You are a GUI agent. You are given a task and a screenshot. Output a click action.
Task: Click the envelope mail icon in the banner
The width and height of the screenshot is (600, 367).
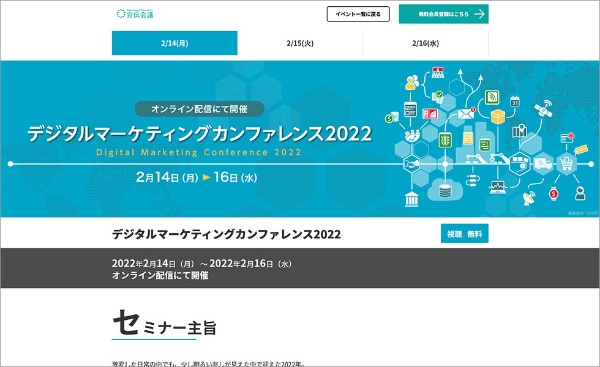click(466, 114)
